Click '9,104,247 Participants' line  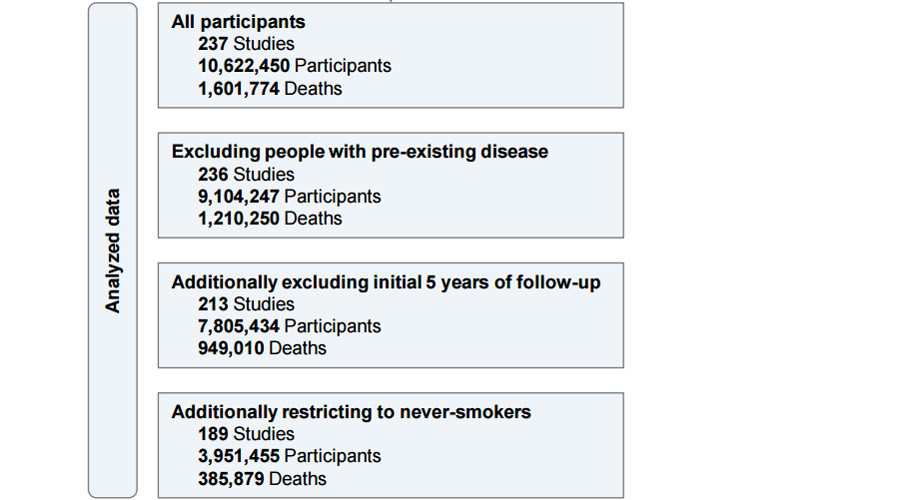pyautogui.click(x=289, y=196)
